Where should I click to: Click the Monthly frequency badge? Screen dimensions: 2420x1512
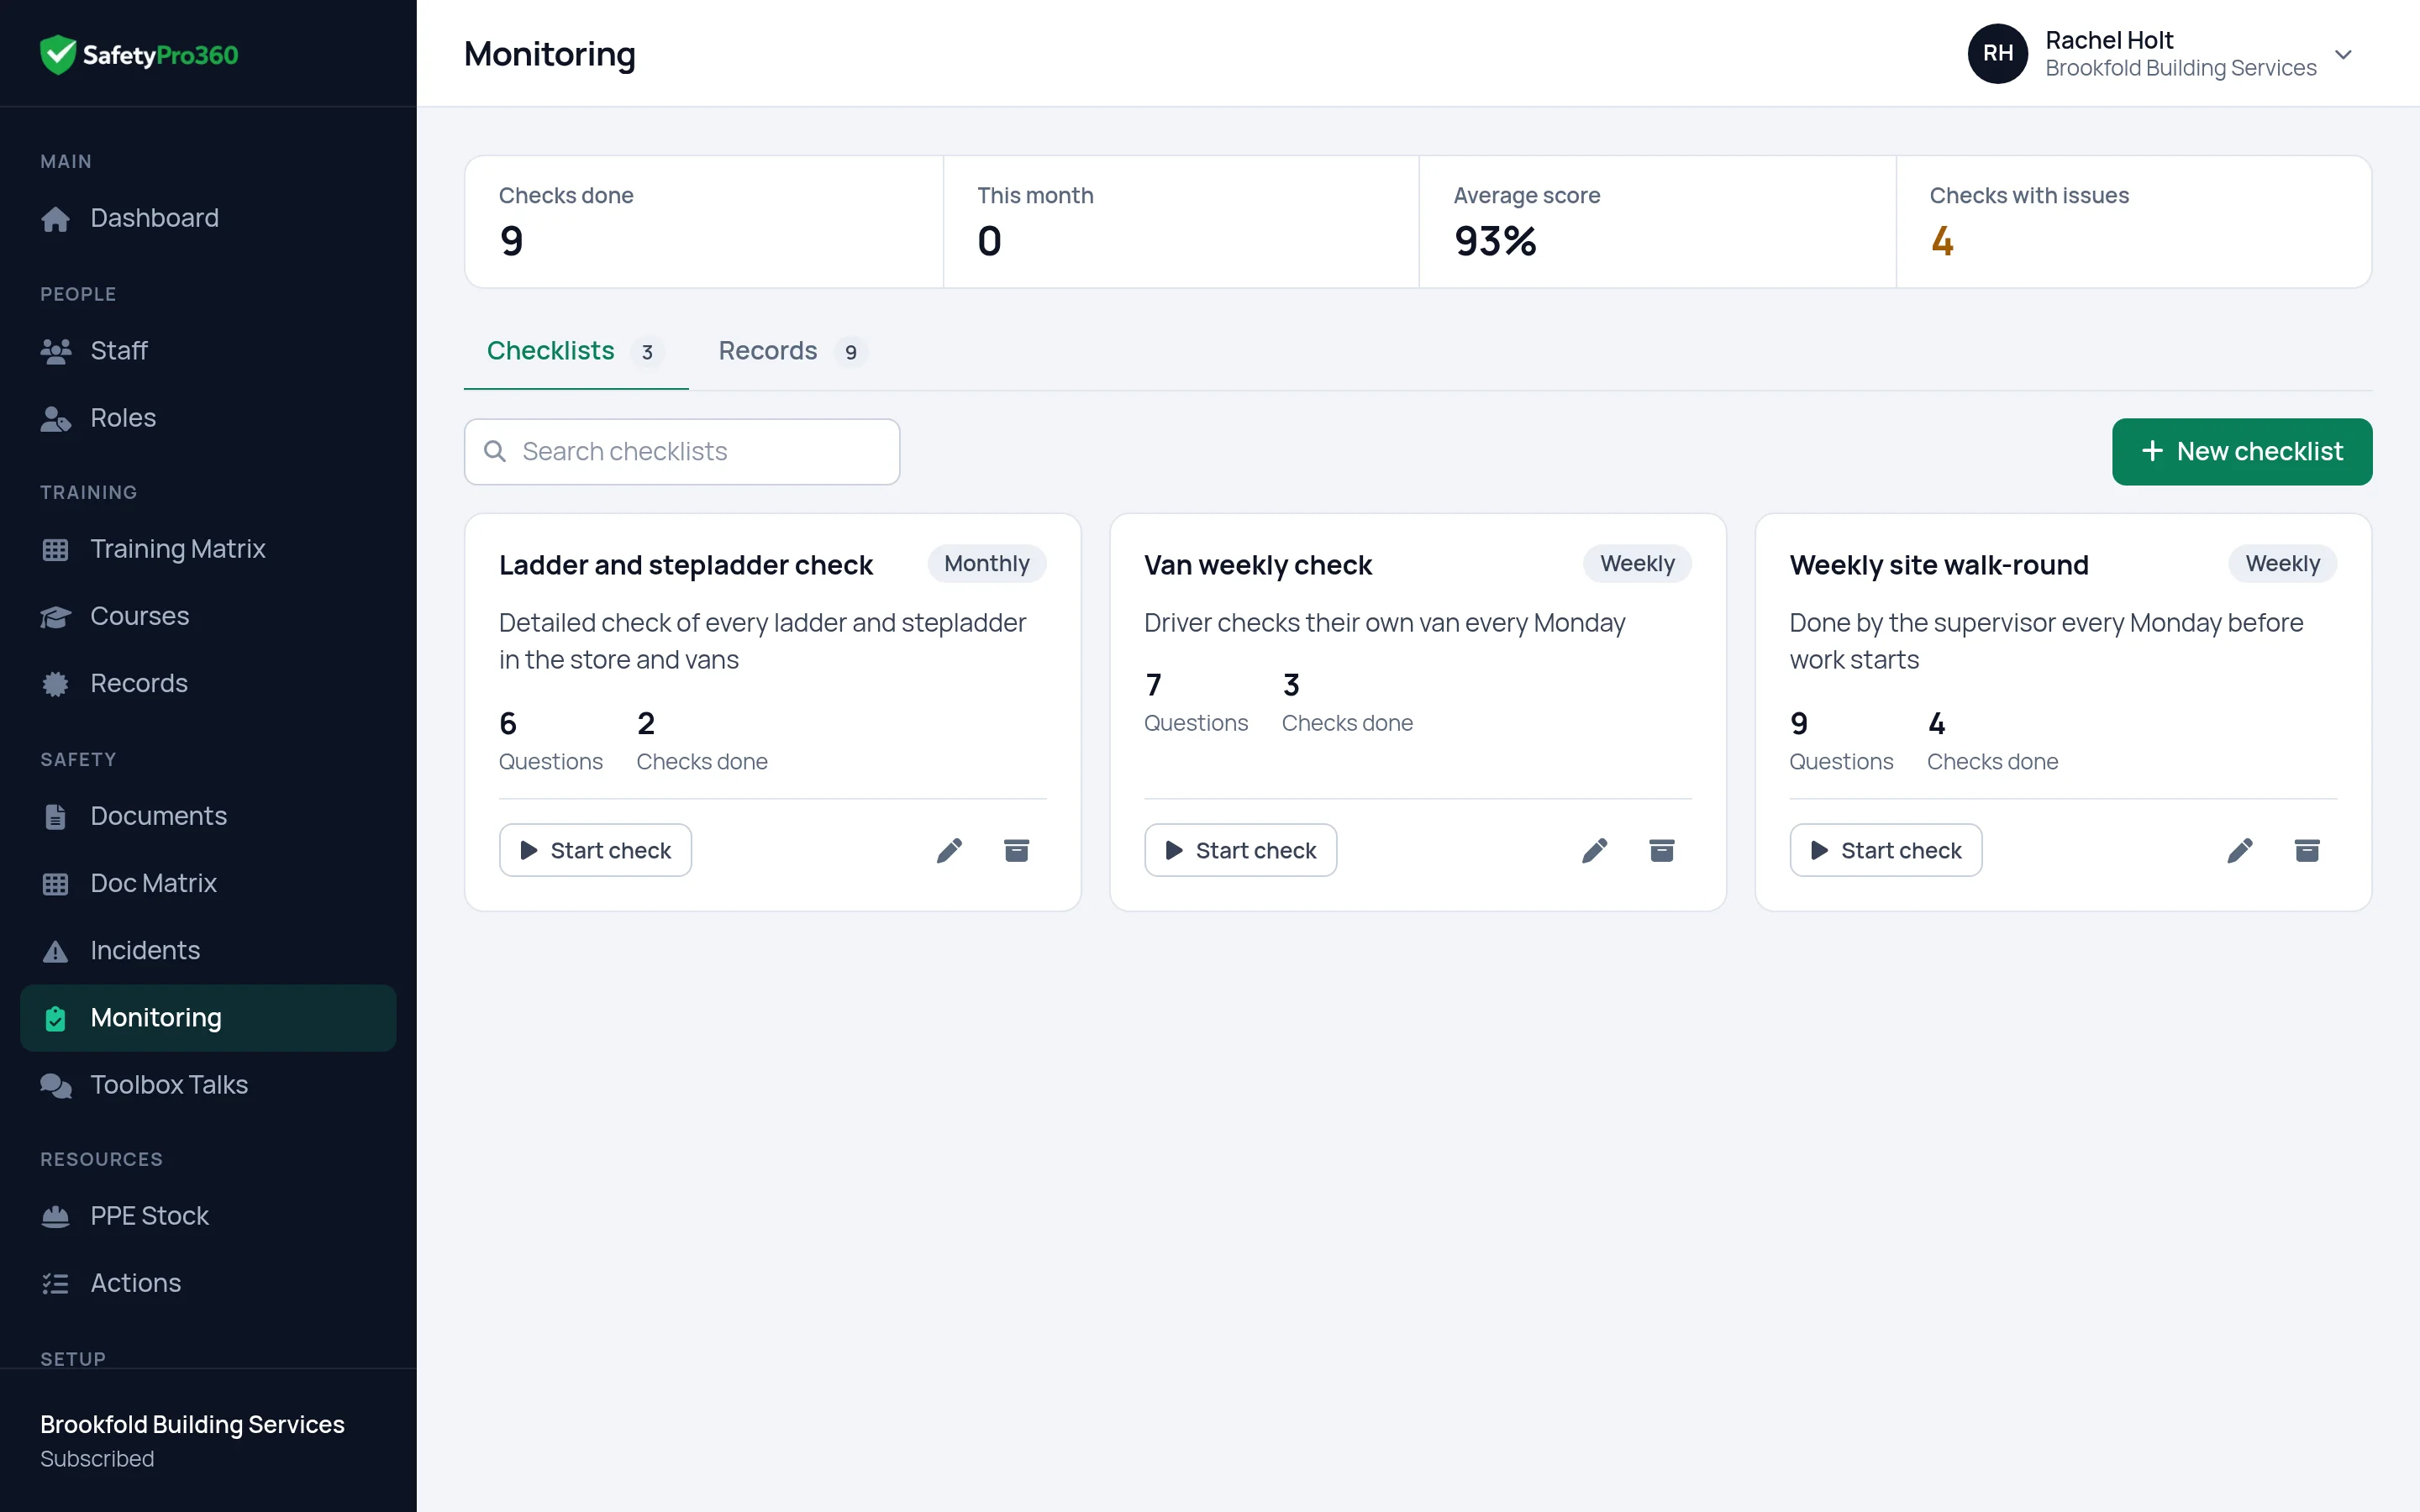click(x=986, y=564)
